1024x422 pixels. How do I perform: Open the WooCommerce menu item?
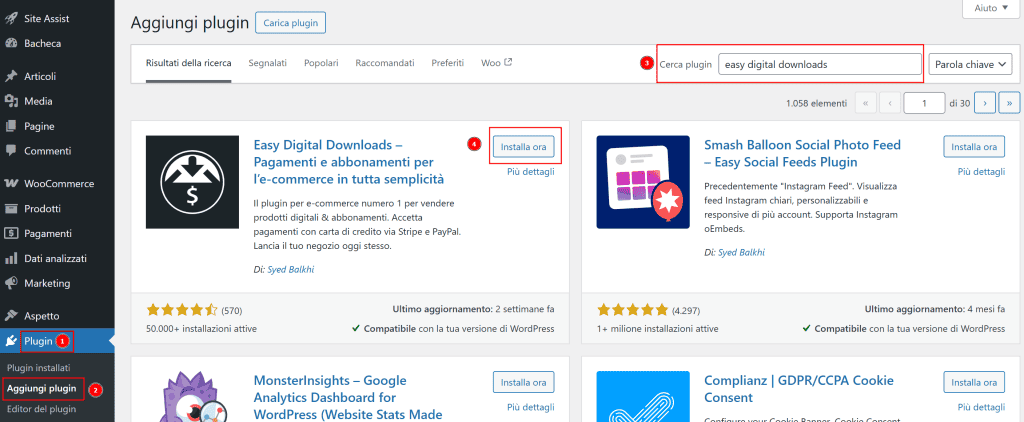tap(57, 184)
